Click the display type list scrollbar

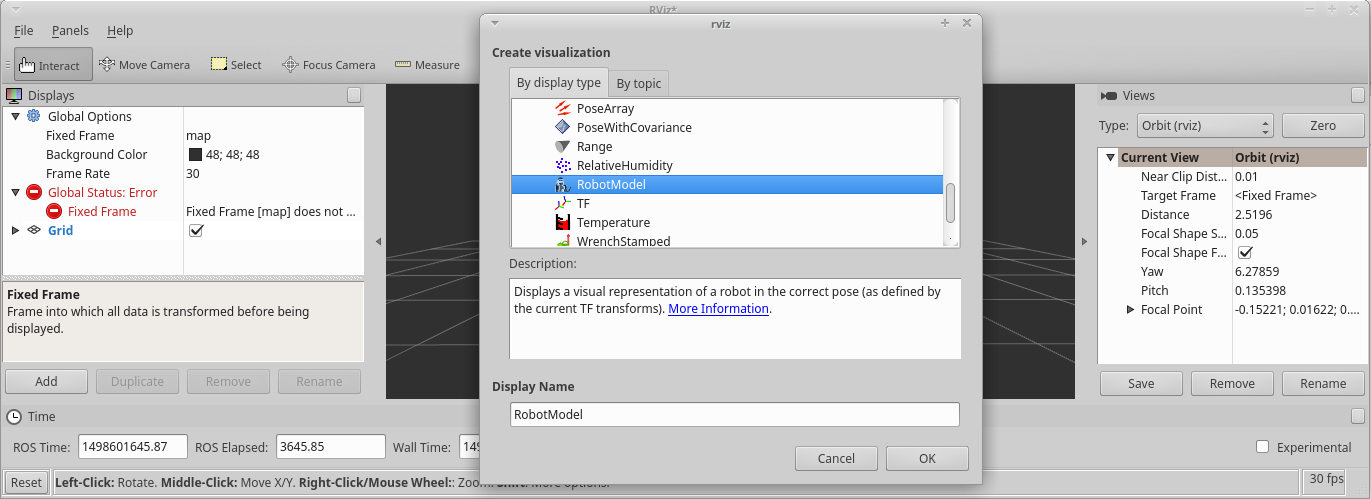(x=950, y=203)
